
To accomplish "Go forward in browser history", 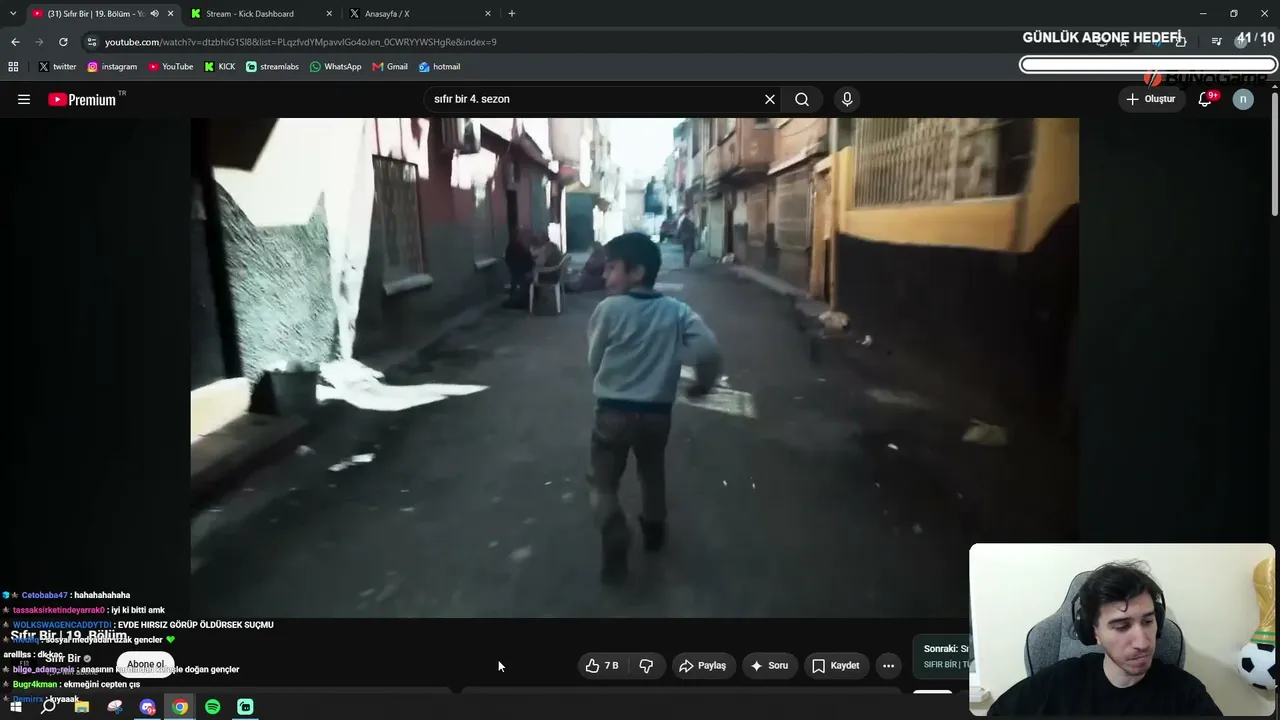I will (39, 42).
